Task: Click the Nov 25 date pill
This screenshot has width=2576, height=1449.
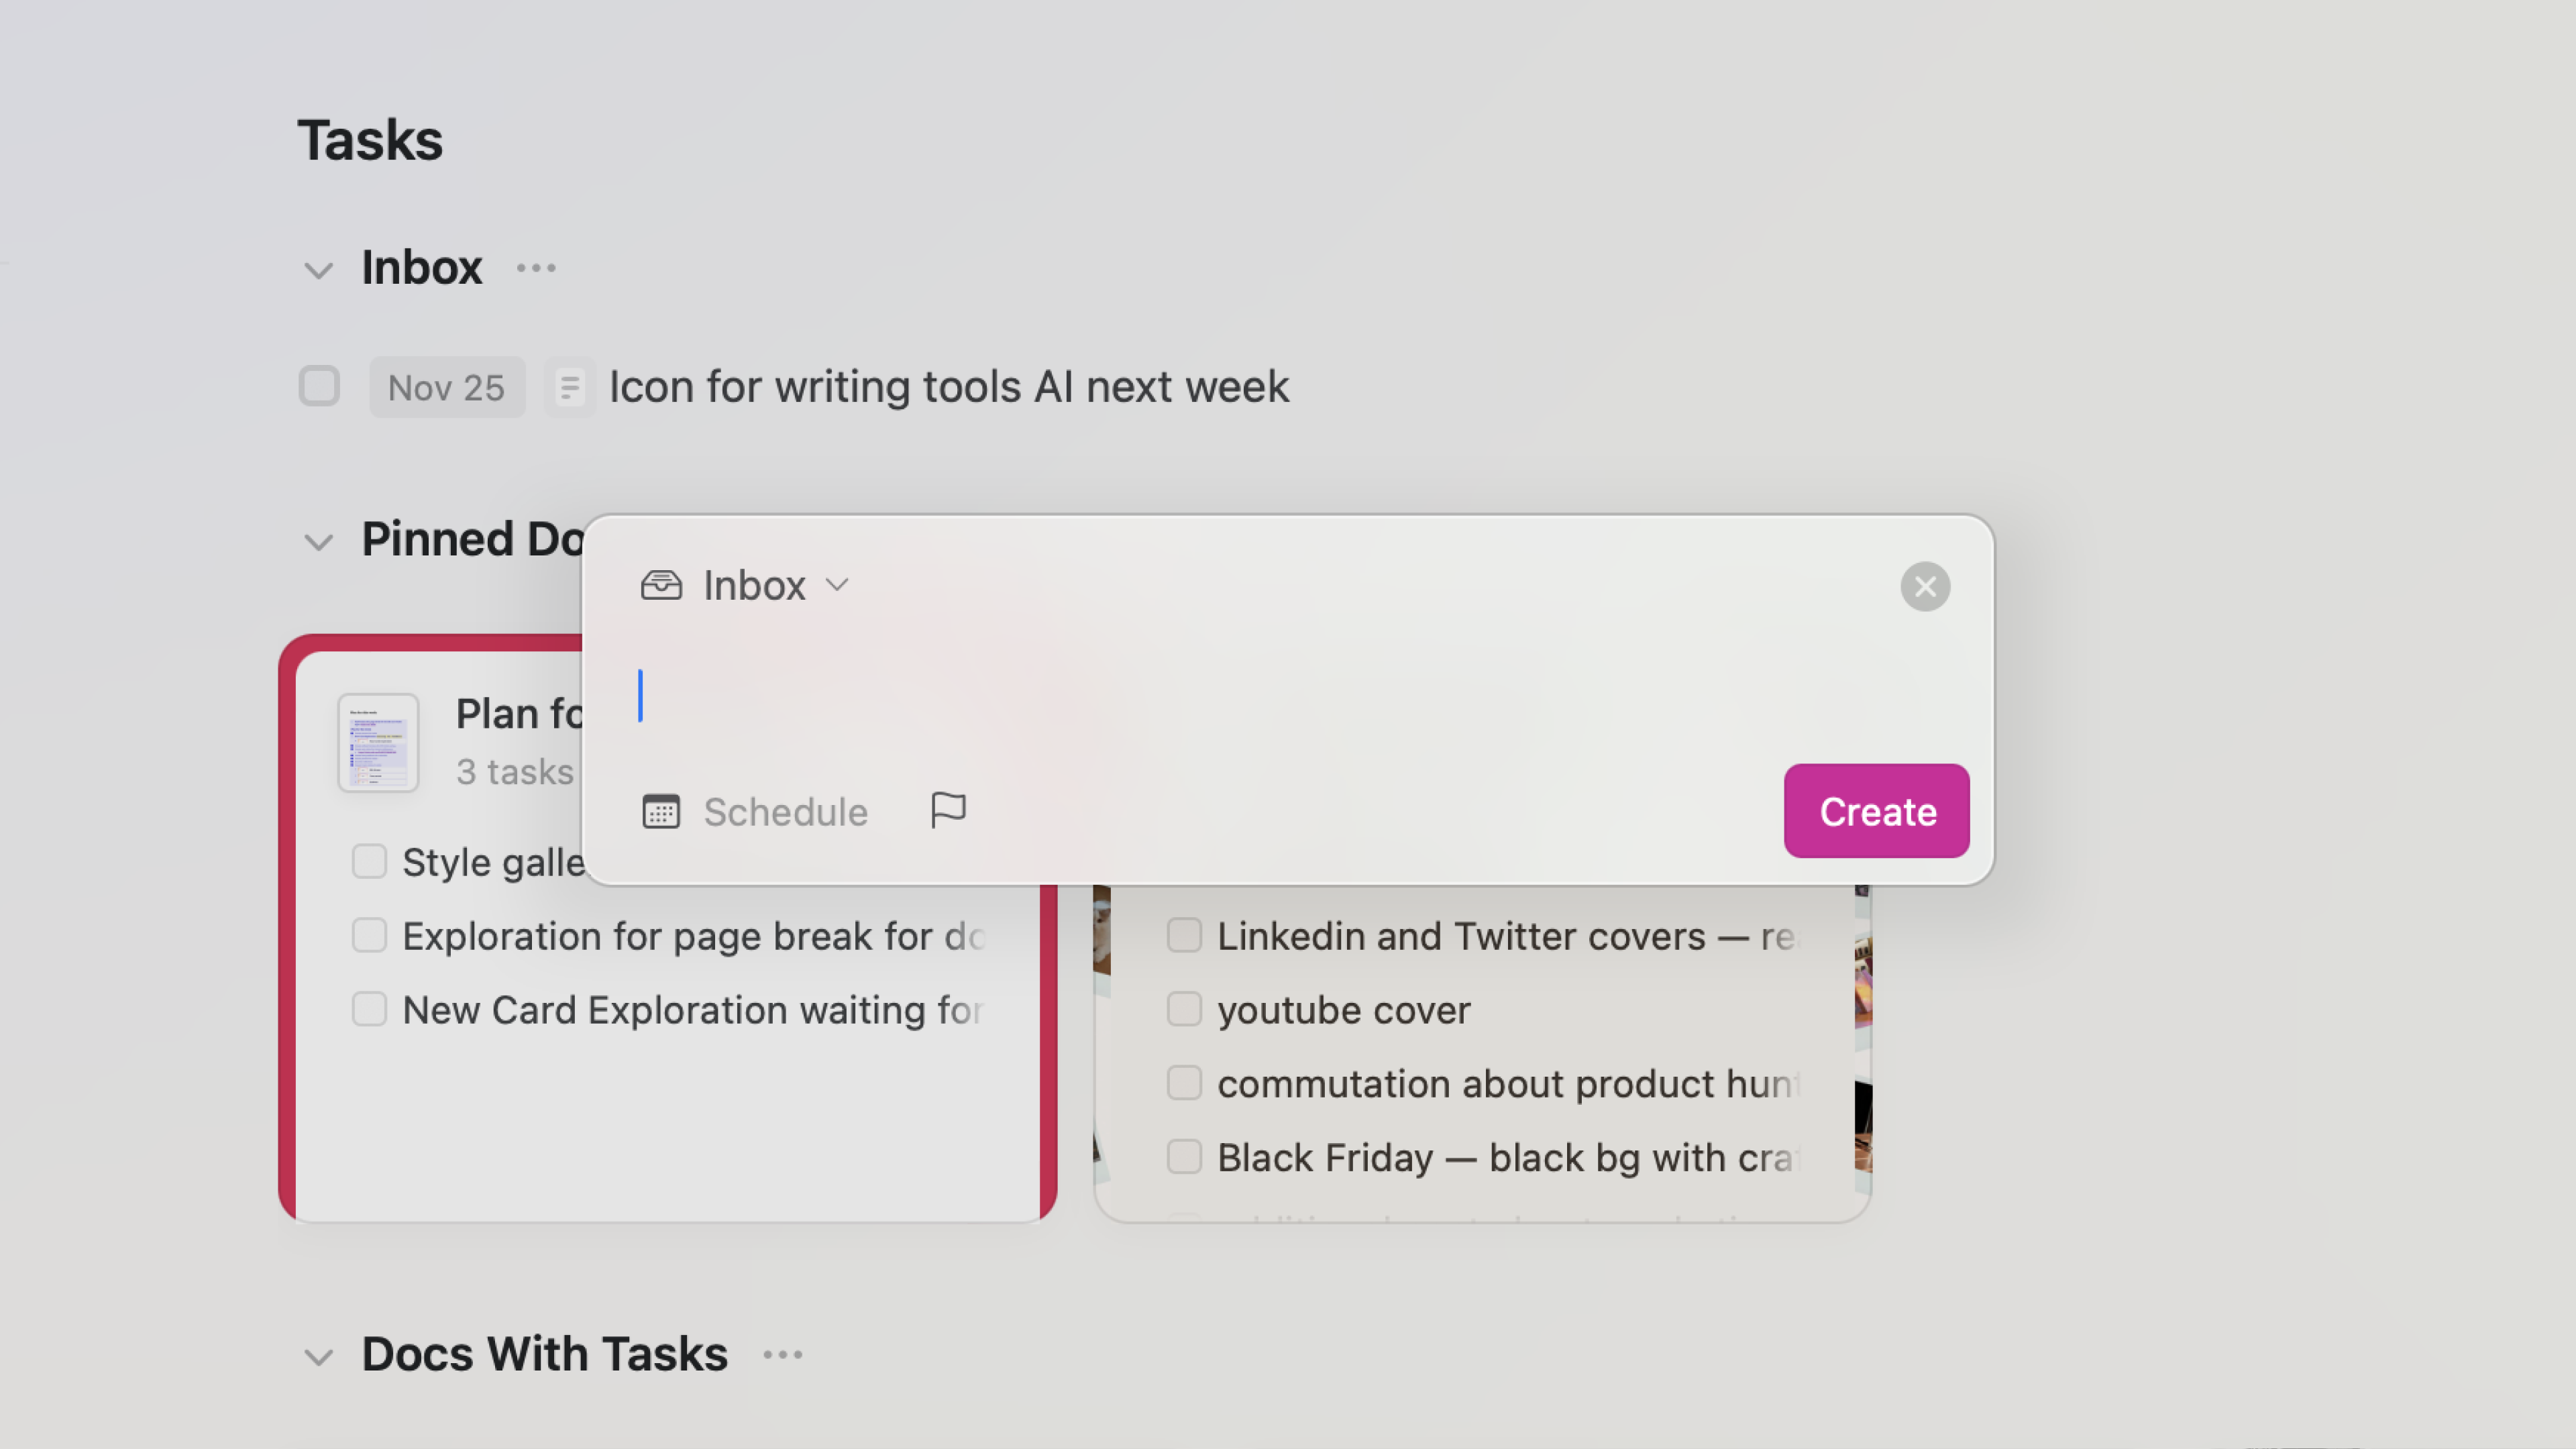Action: [x=447, y=387]
